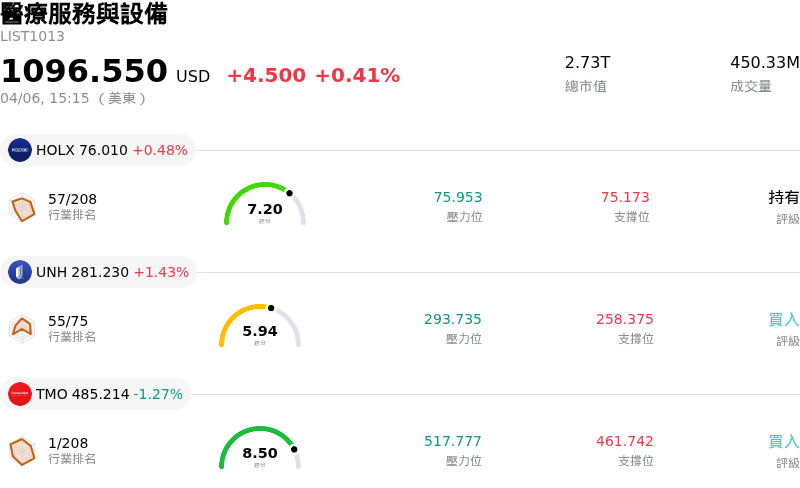Click the HOLX 7.20 score gauge

coord(265,205)
